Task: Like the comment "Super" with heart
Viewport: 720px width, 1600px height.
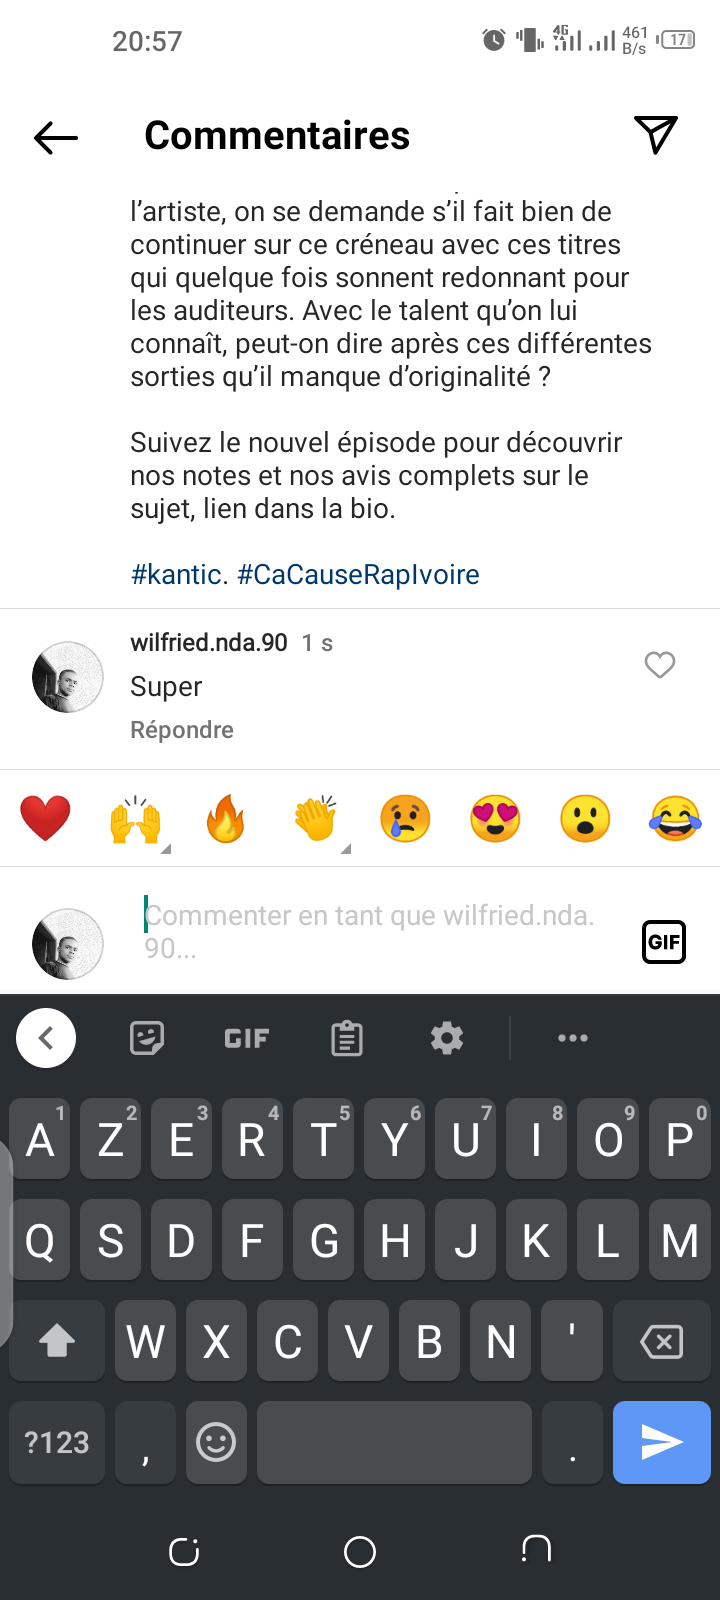Action: point(660,665)
